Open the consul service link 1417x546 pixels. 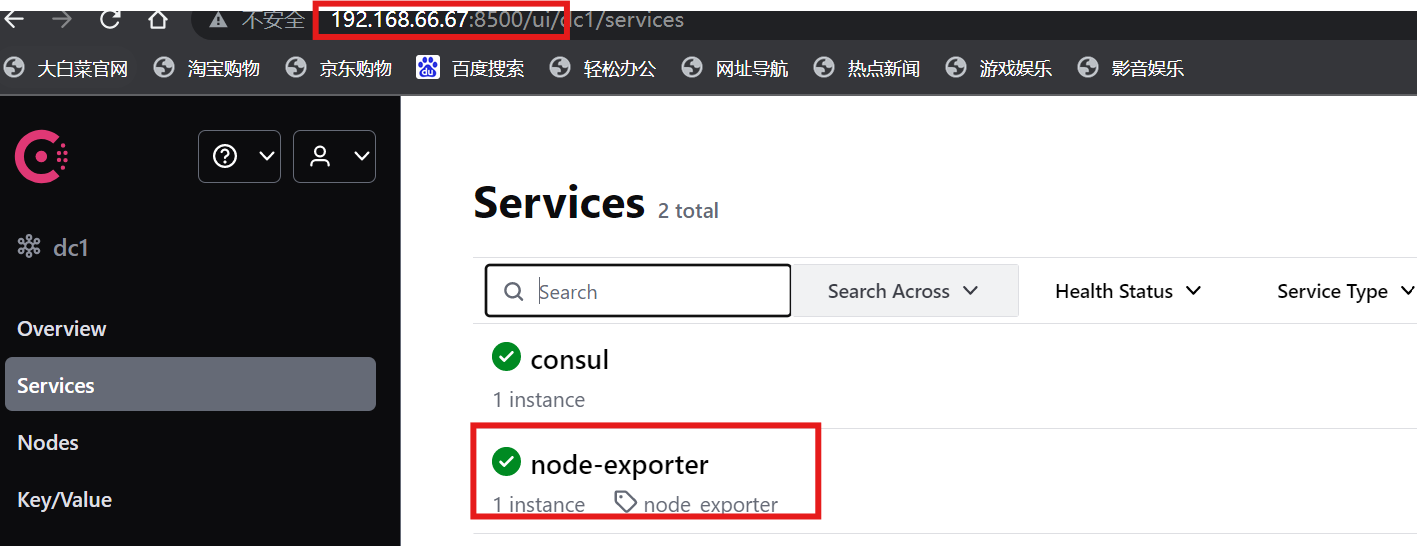[570, 359]
